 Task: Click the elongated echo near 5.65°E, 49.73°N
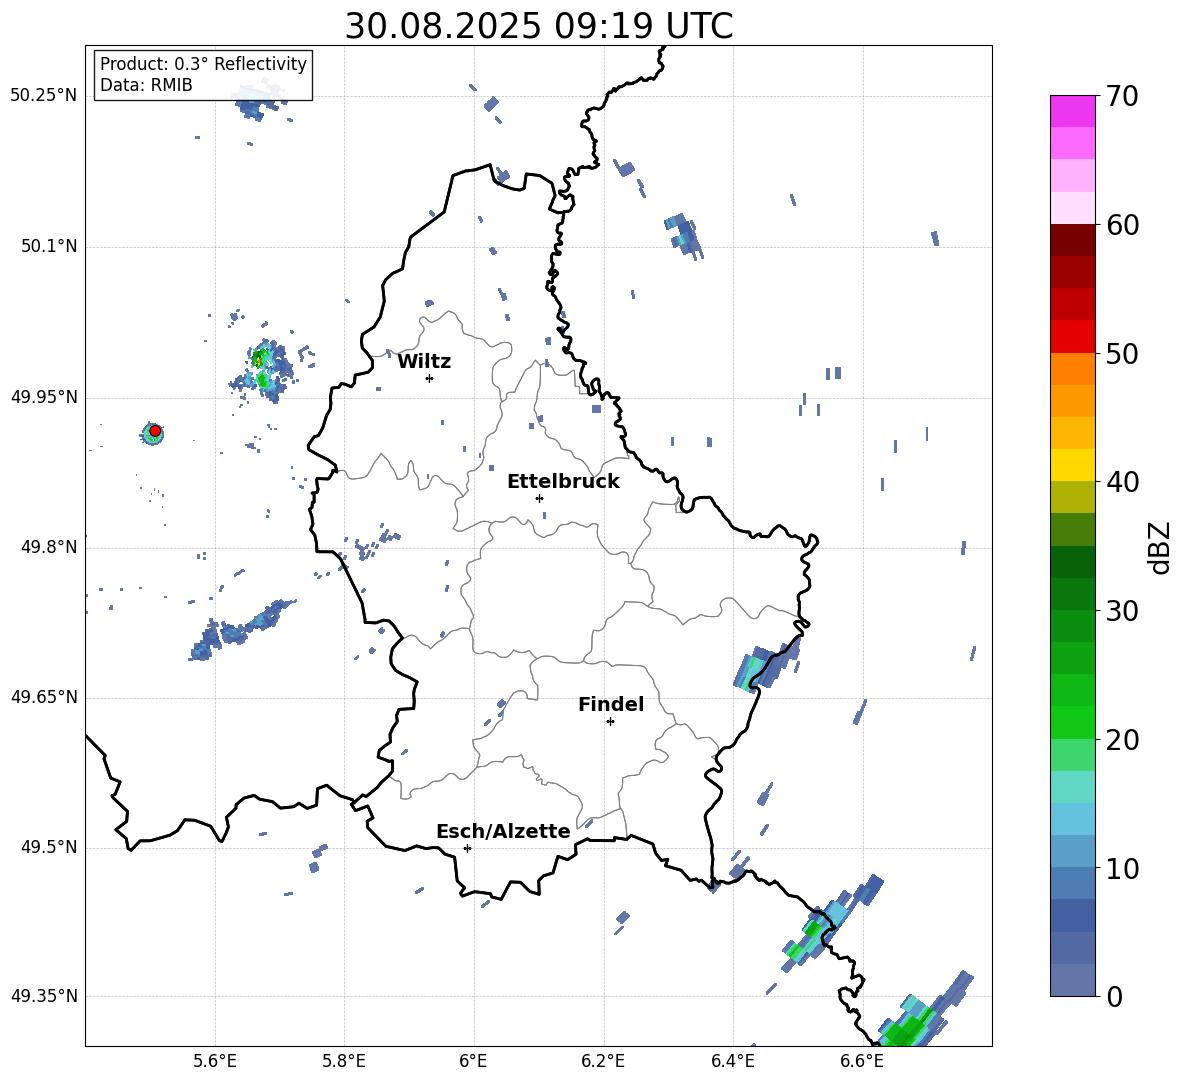pyautogui.click(x=240, y=630)
